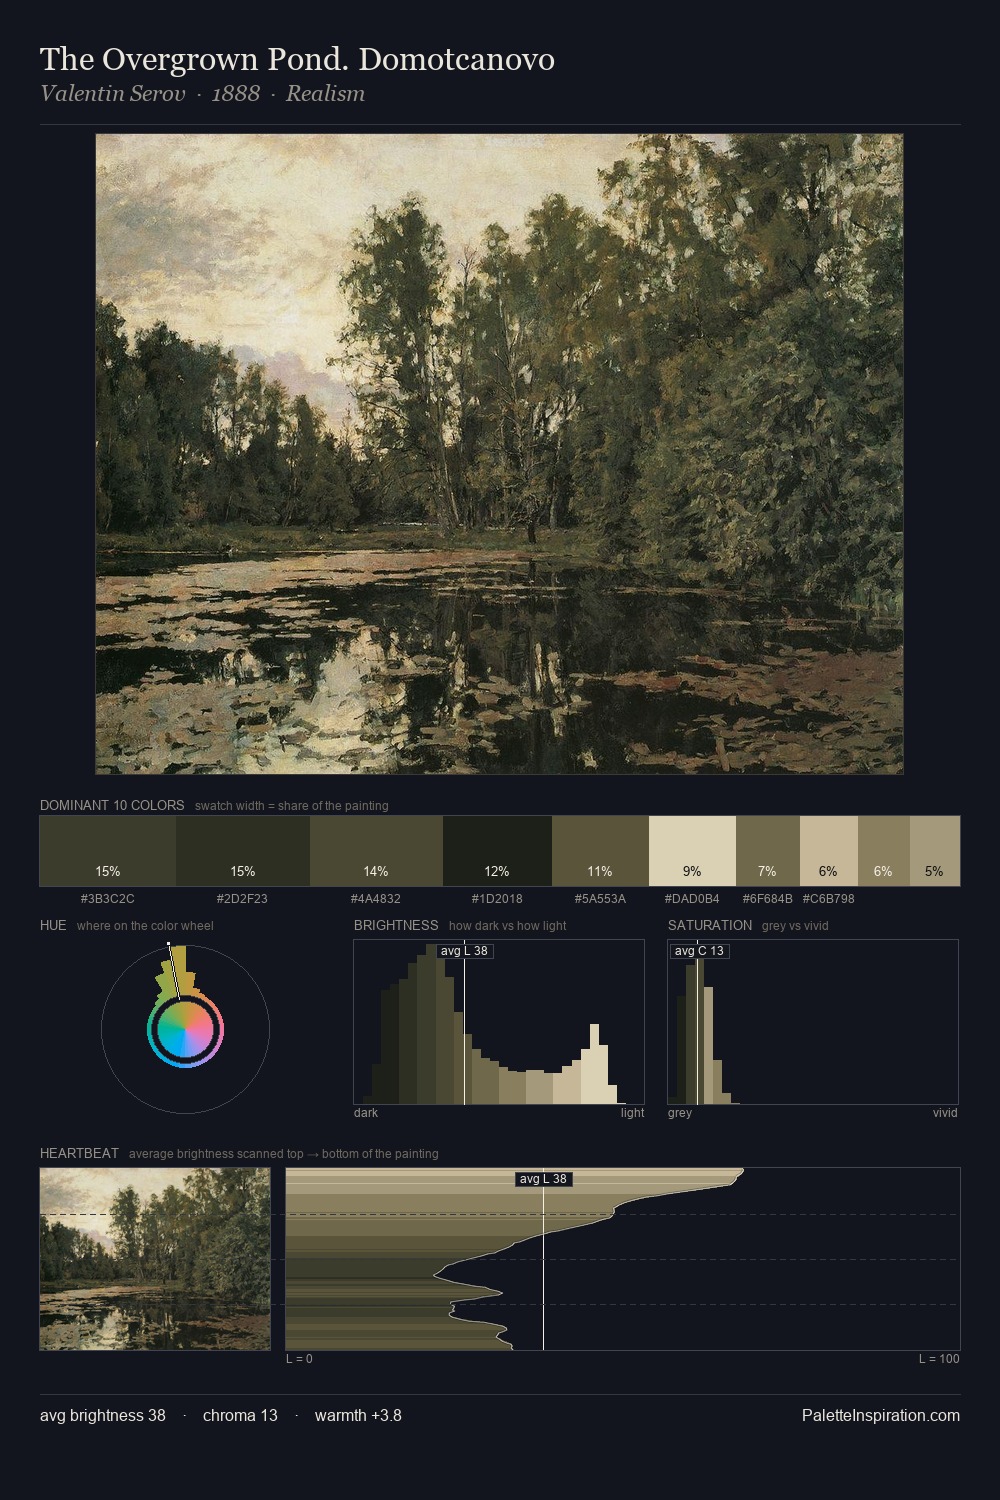Click the 'HEARTBEAT' section heading
The height and width of the screenshot is (1500, 1000).
click(79, 1153)
